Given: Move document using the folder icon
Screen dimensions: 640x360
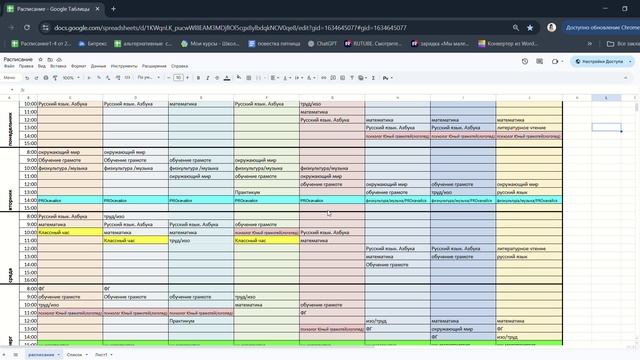Looking at the screenshot, I should pos(50,60).
